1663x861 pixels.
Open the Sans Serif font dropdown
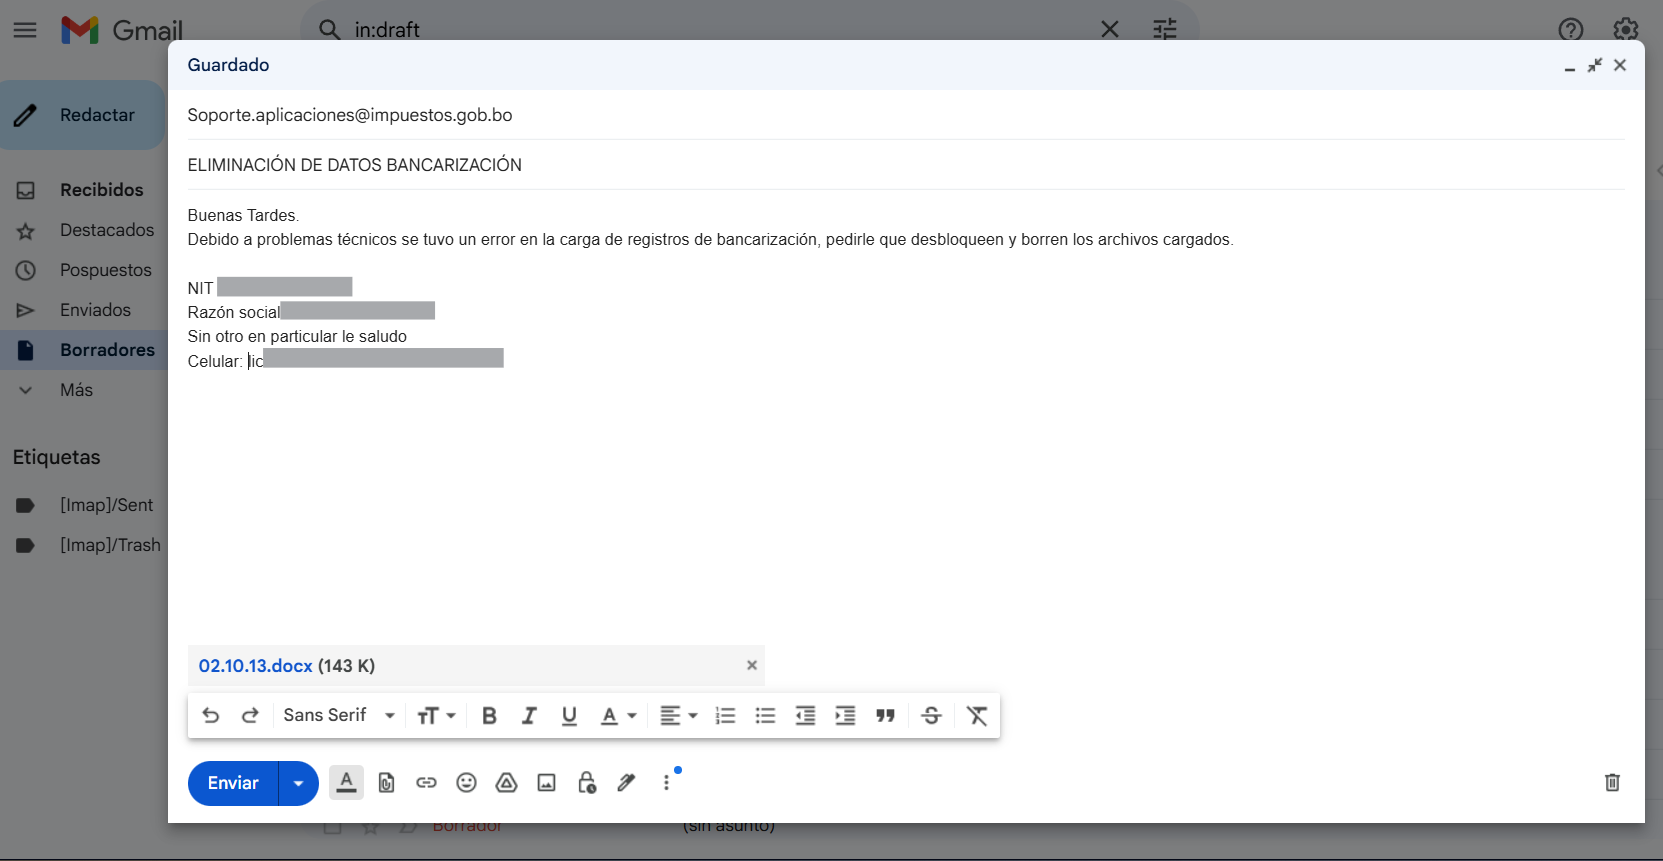pyautogui.click(x=339, y=716)
